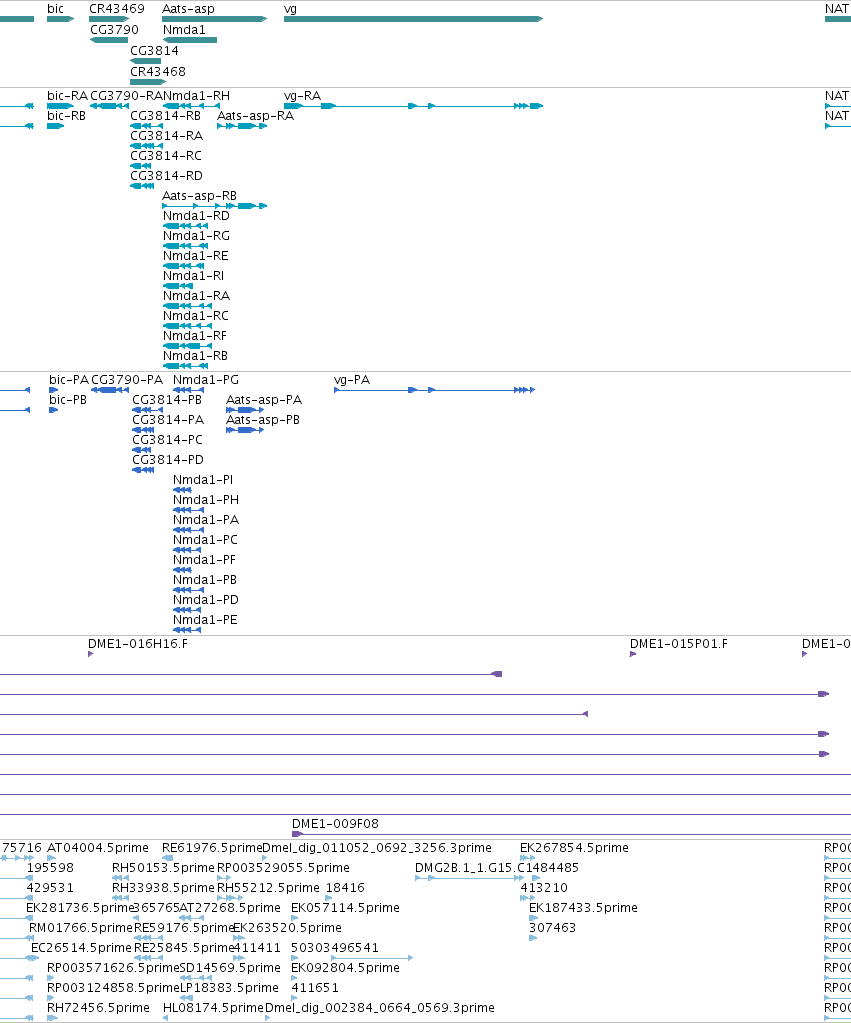Select protein Aats-asp-PA
The height and width of the screenshot is (1023, 851).
tap(245, 410)
